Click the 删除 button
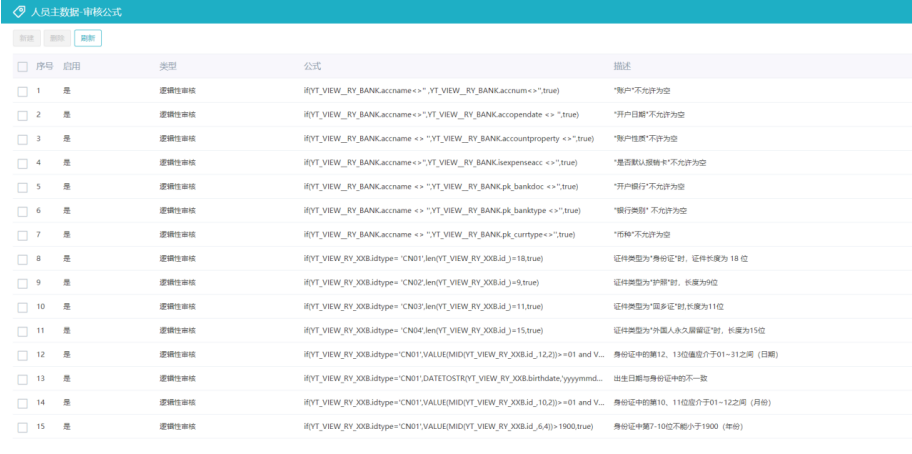Viewport: 912px width, 454px height. (58, 38)
